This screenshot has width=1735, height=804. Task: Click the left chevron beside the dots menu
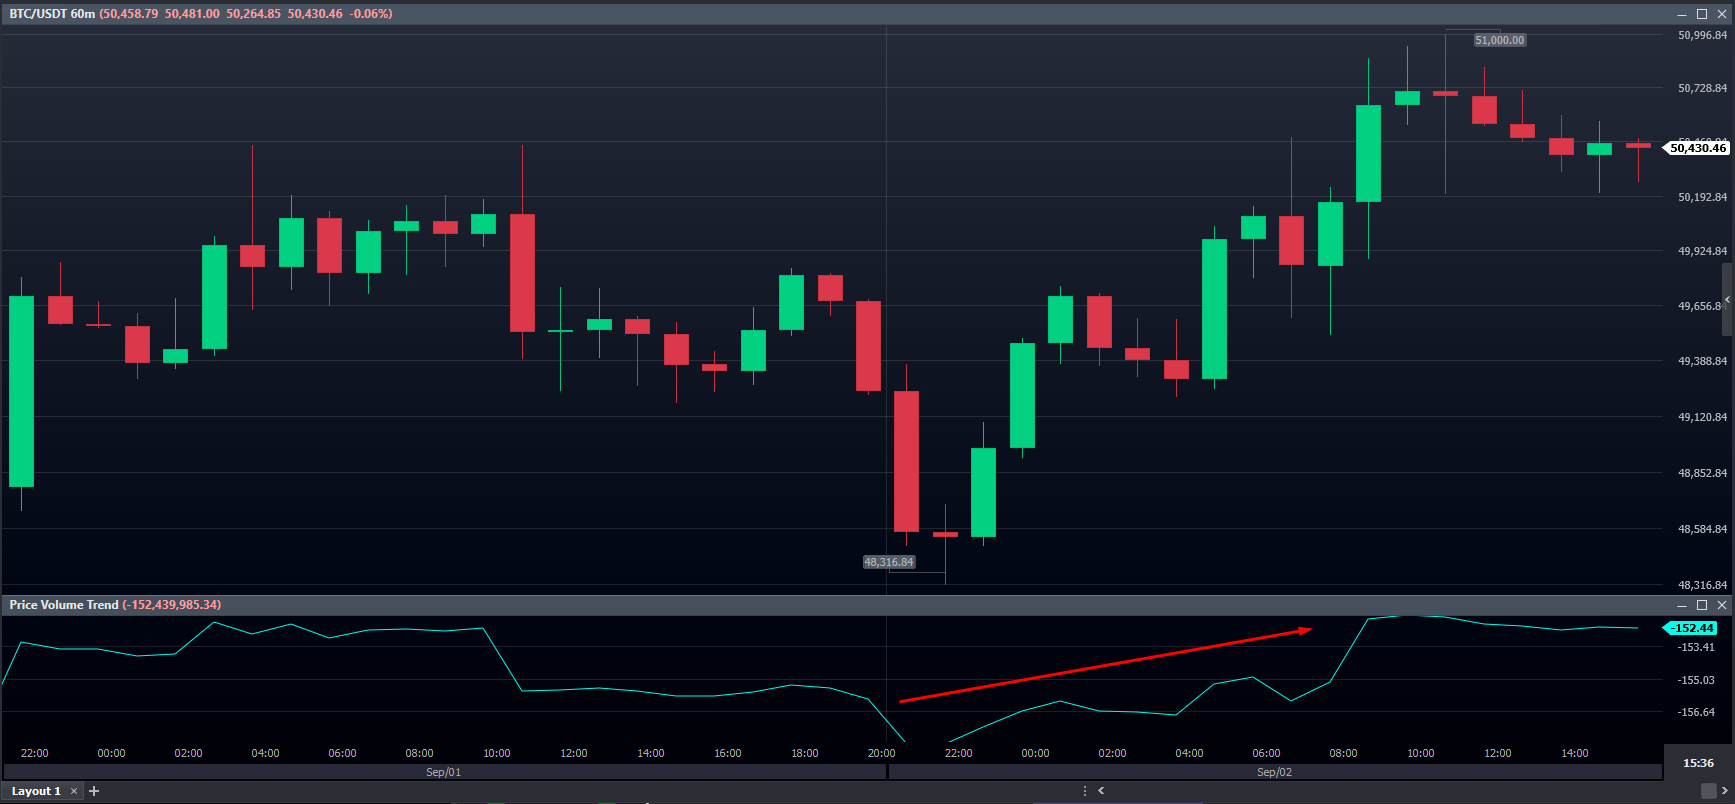(x=1101, y=791)
